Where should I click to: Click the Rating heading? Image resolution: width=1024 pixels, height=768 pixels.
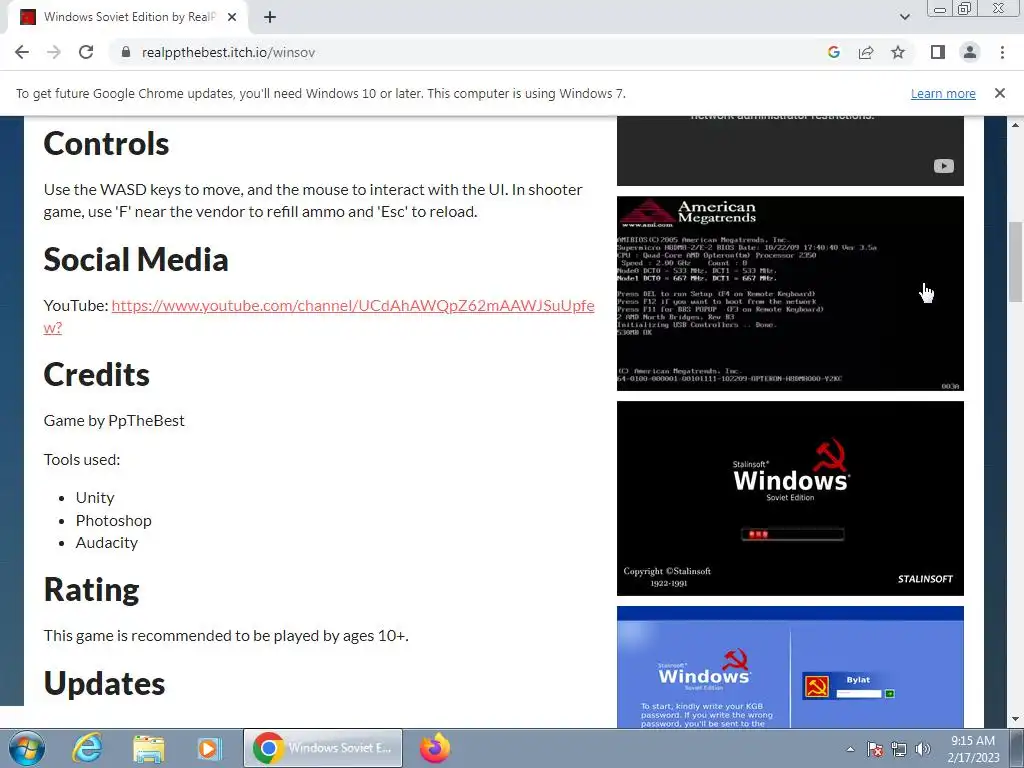point(91,590)
